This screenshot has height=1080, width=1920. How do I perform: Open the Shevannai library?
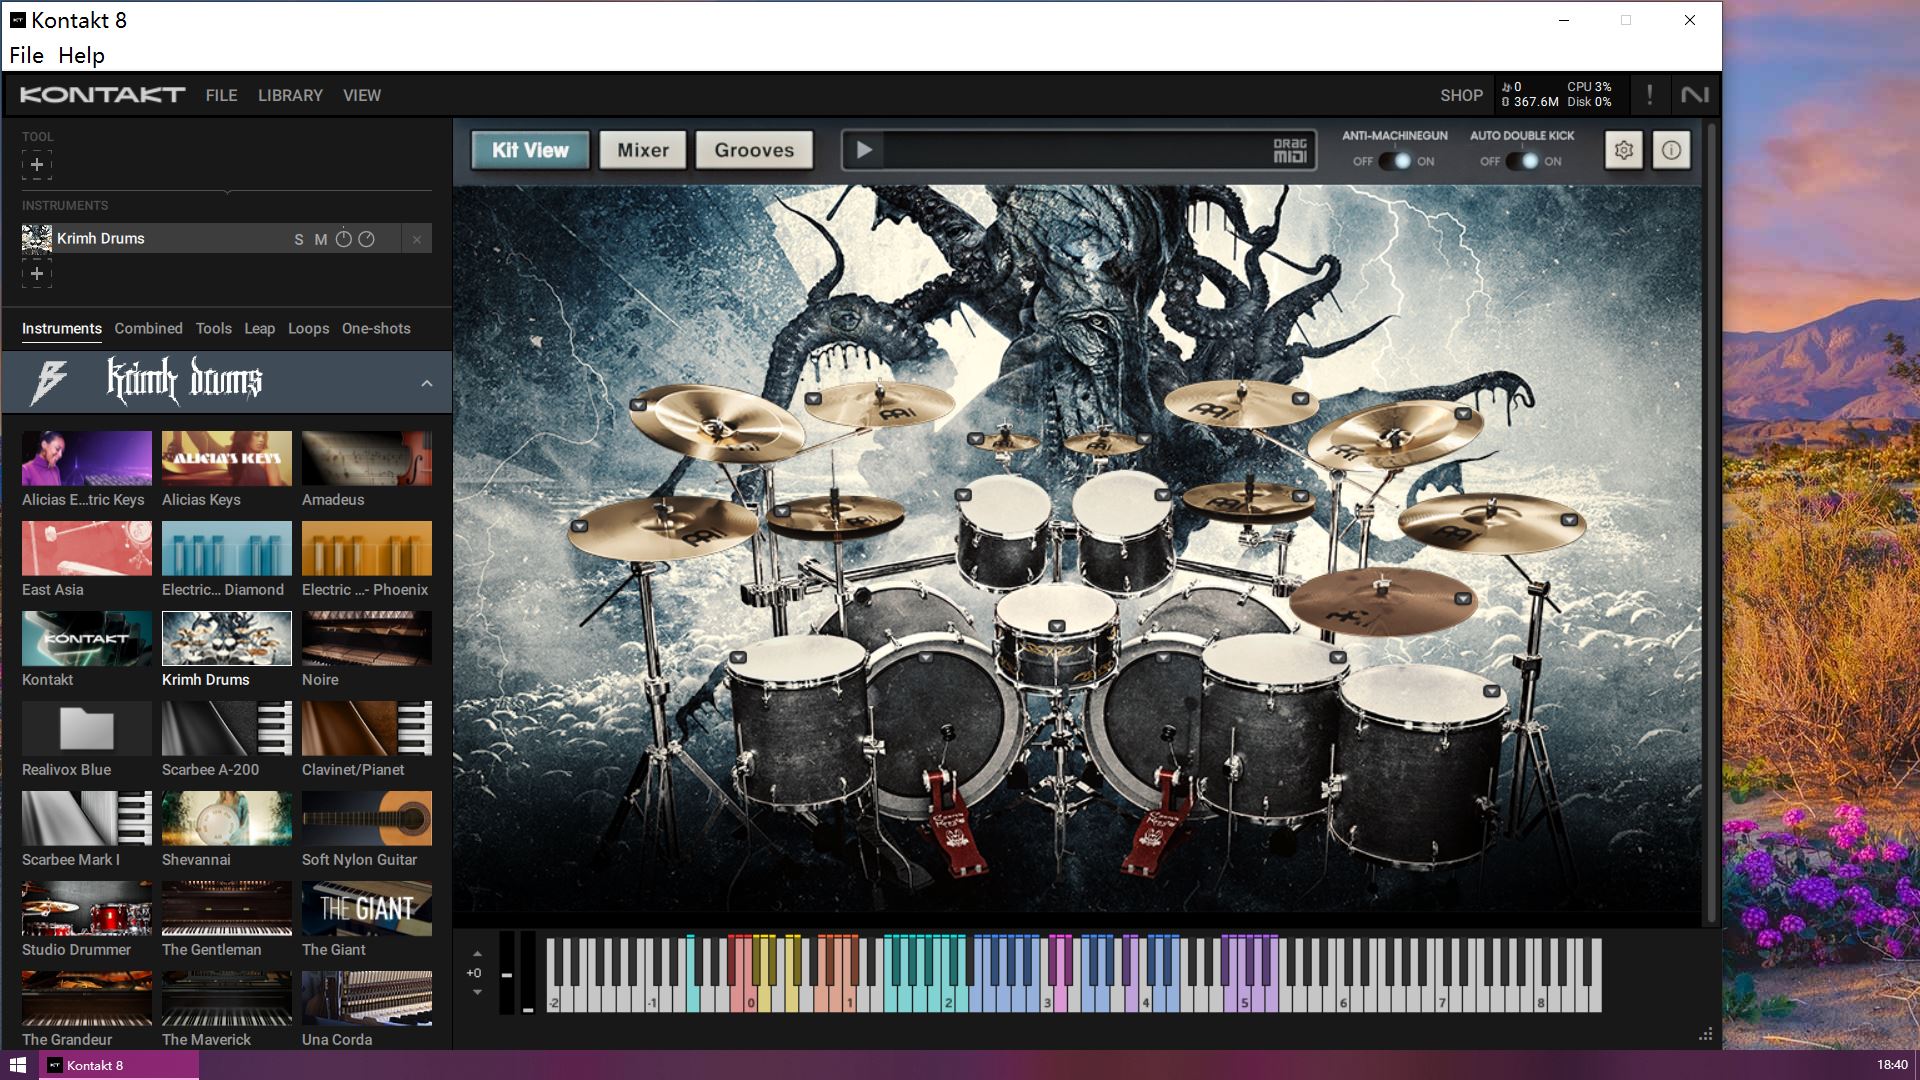pos(227,818)
